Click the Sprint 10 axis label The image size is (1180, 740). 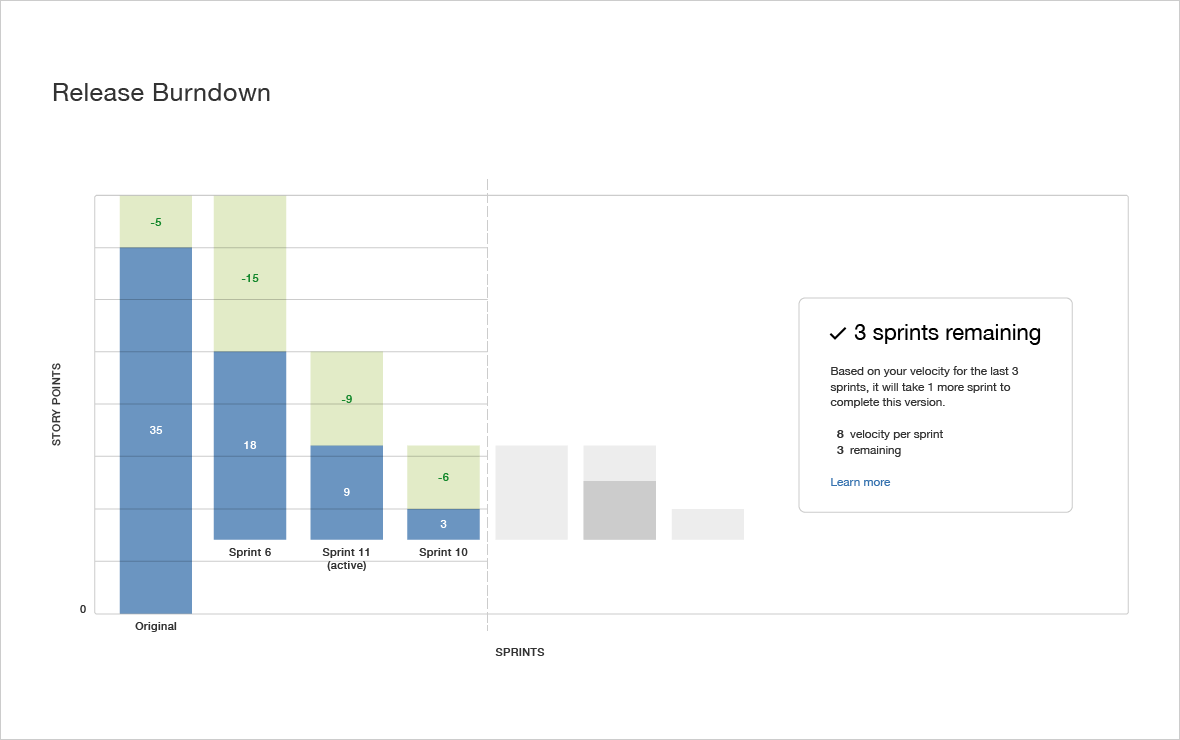pyautogui.click(x=443, y=552)
